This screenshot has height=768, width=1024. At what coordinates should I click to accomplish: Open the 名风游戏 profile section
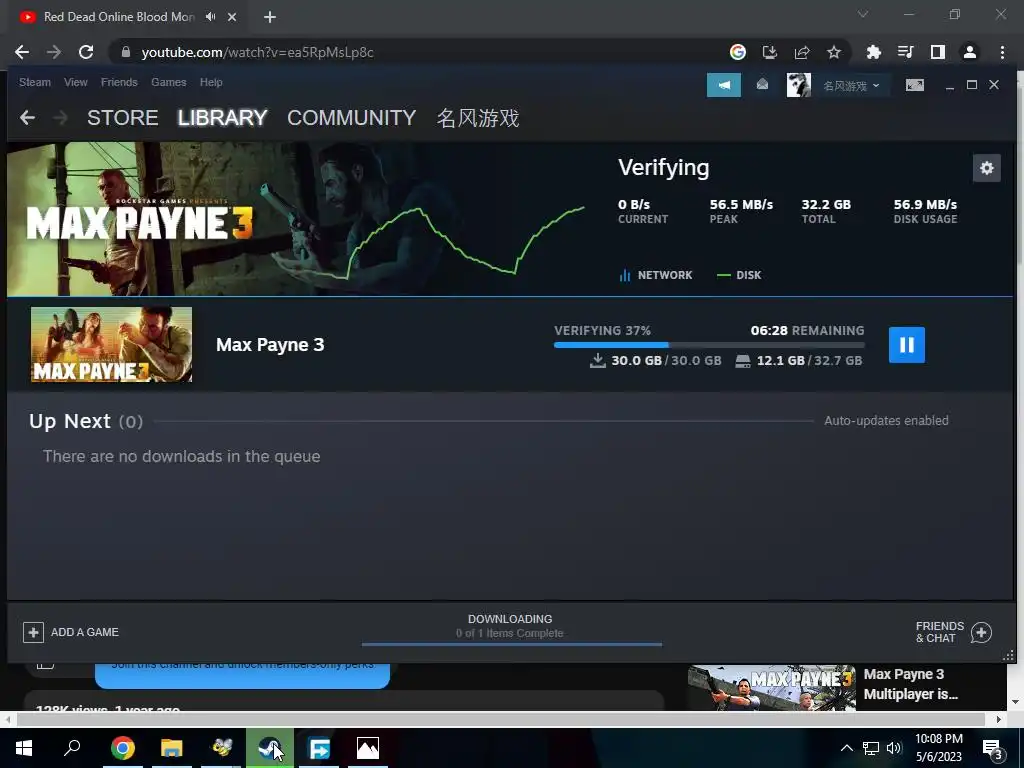point(478,118)
